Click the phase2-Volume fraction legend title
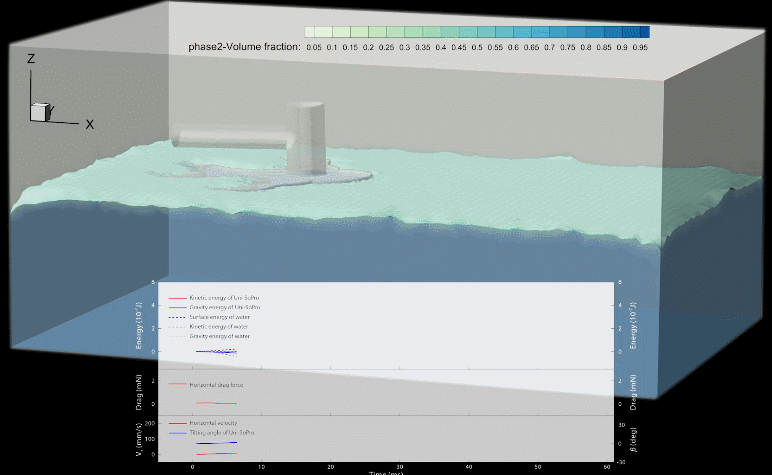The width and height of the screenshot is (772, 475). point(244,47)
